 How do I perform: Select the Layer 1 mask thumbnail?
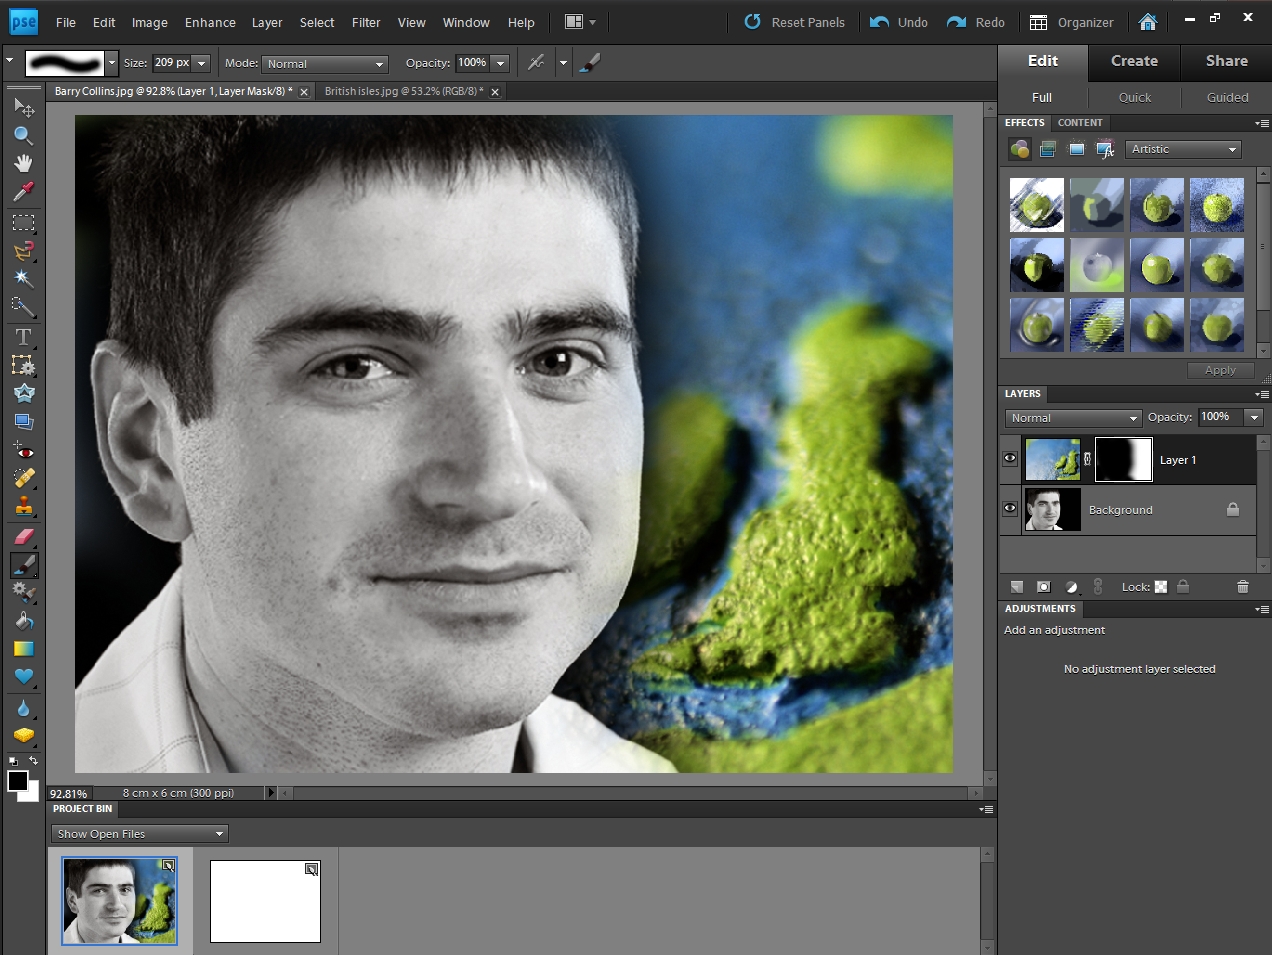pos(1123,460)
